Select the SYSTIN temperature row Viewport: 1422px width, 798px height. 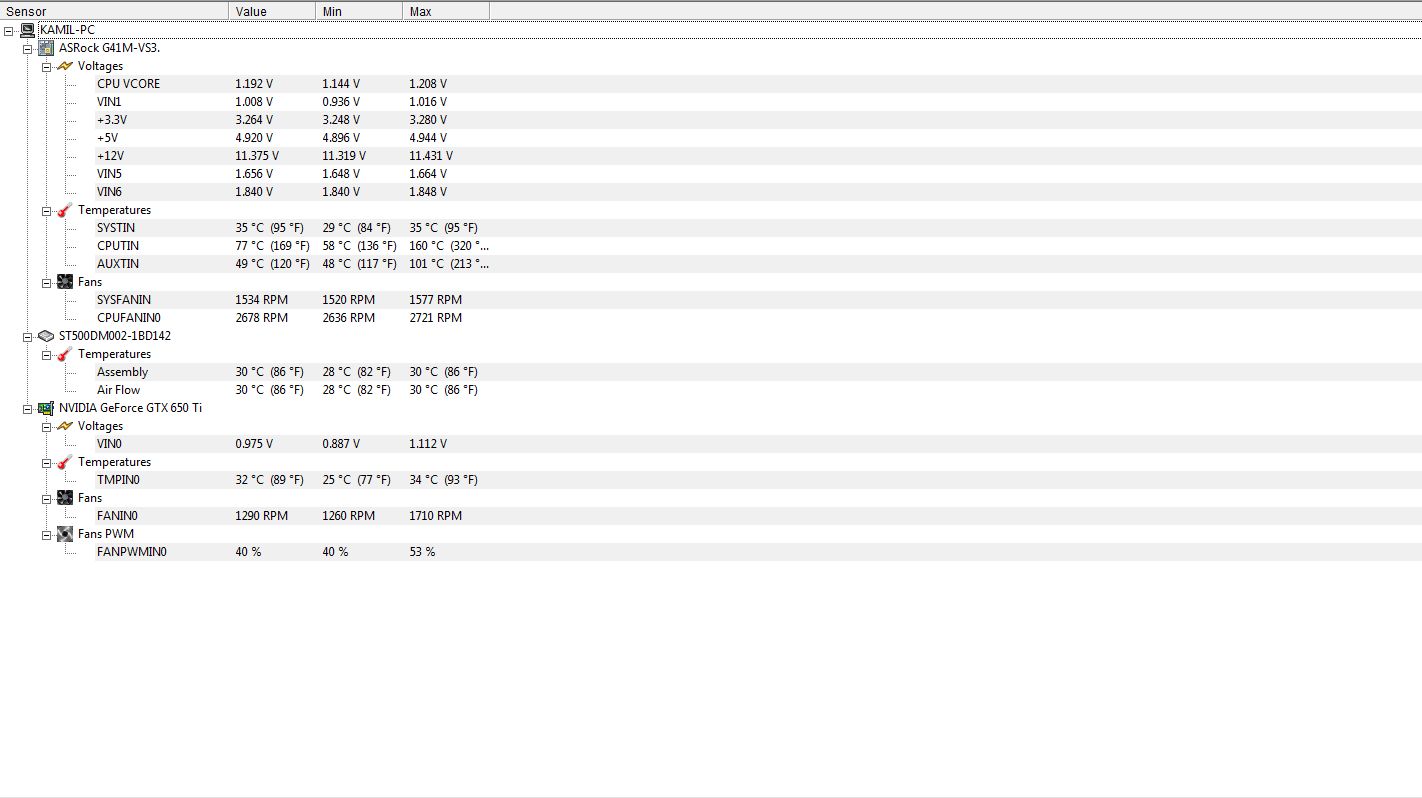point(758,228)
